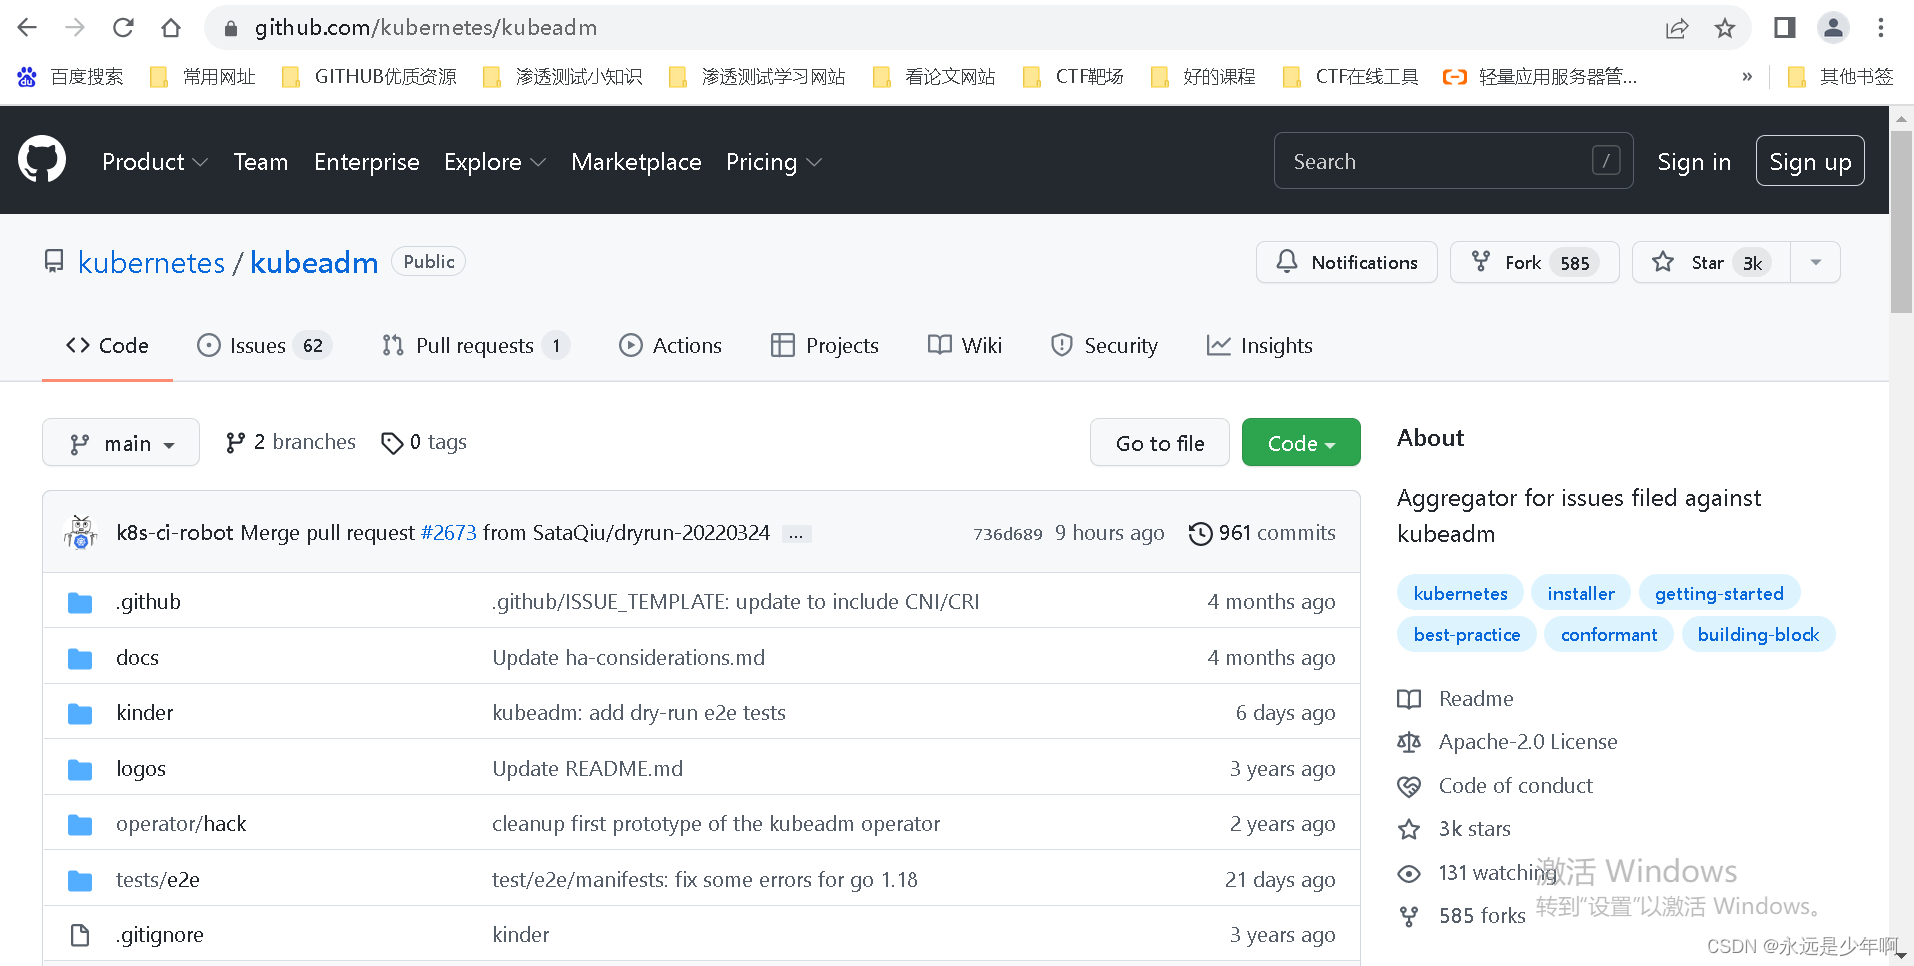Viewport: 1914px width, 966px height.
Task: Click the branches icon next to 2 branches
Action: (236, 442)
